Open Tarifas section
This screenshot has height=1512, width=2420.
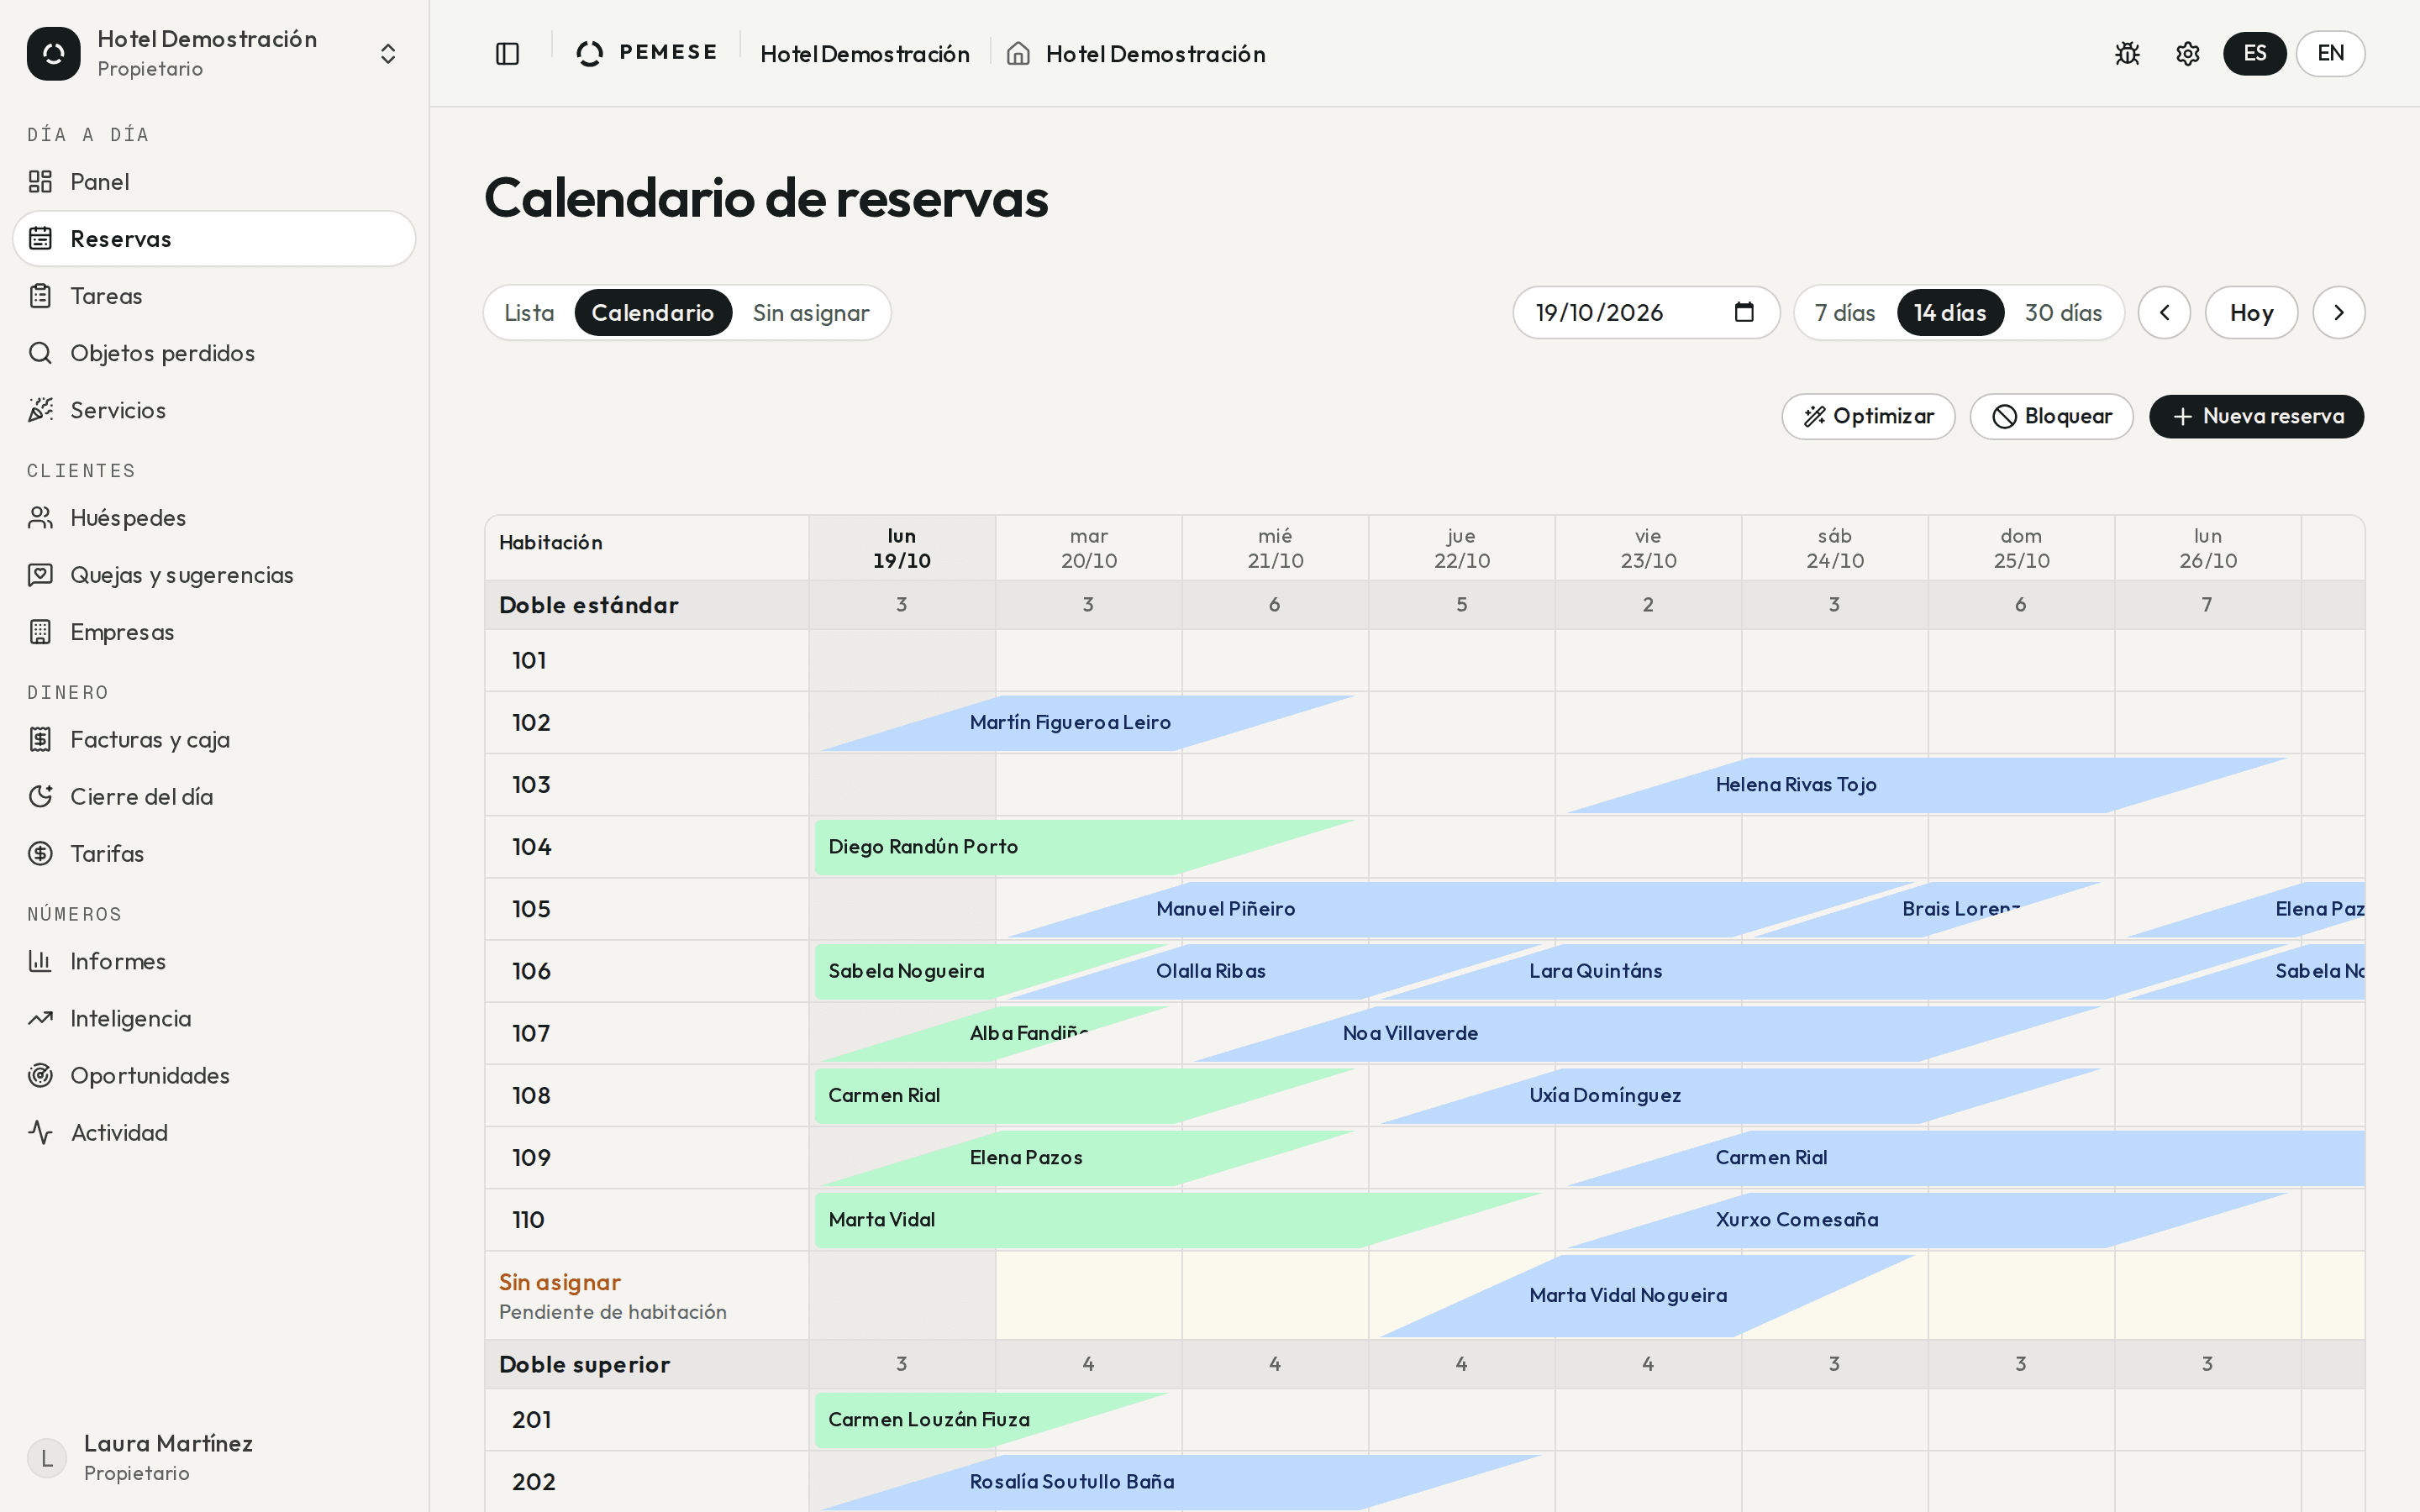[214, 854]
